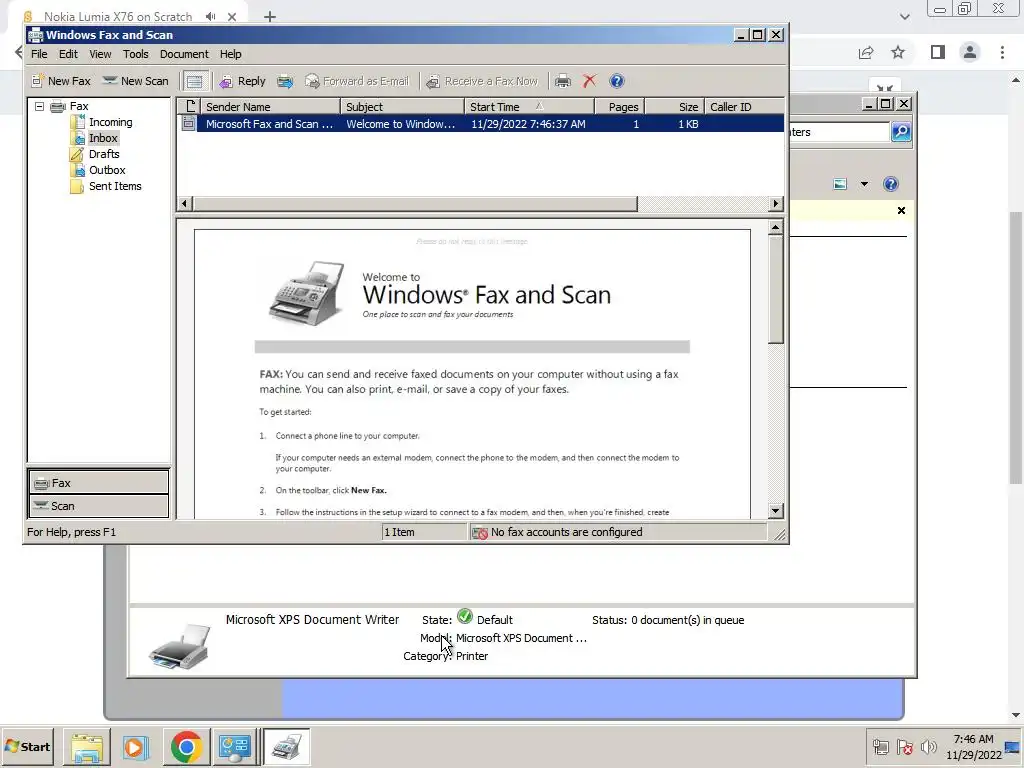Click the New Scan toolbar button
The width and height of the screenshot is (1024, 768).
(x=136, y=81)
